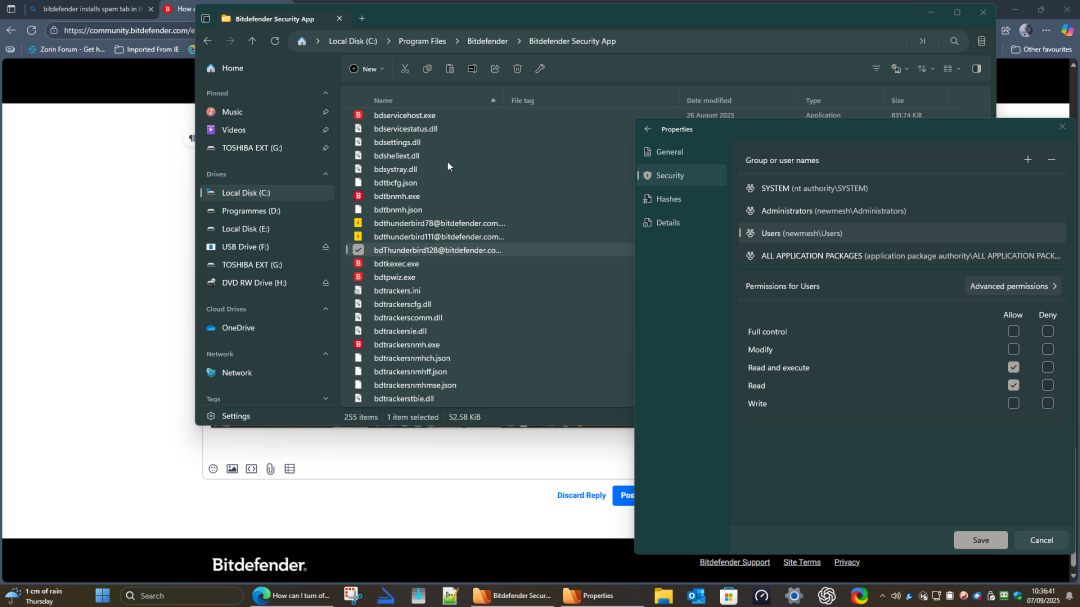Open the New item dropdown
This screenshot has width=1080, height=607.
[x=366, y=69]
